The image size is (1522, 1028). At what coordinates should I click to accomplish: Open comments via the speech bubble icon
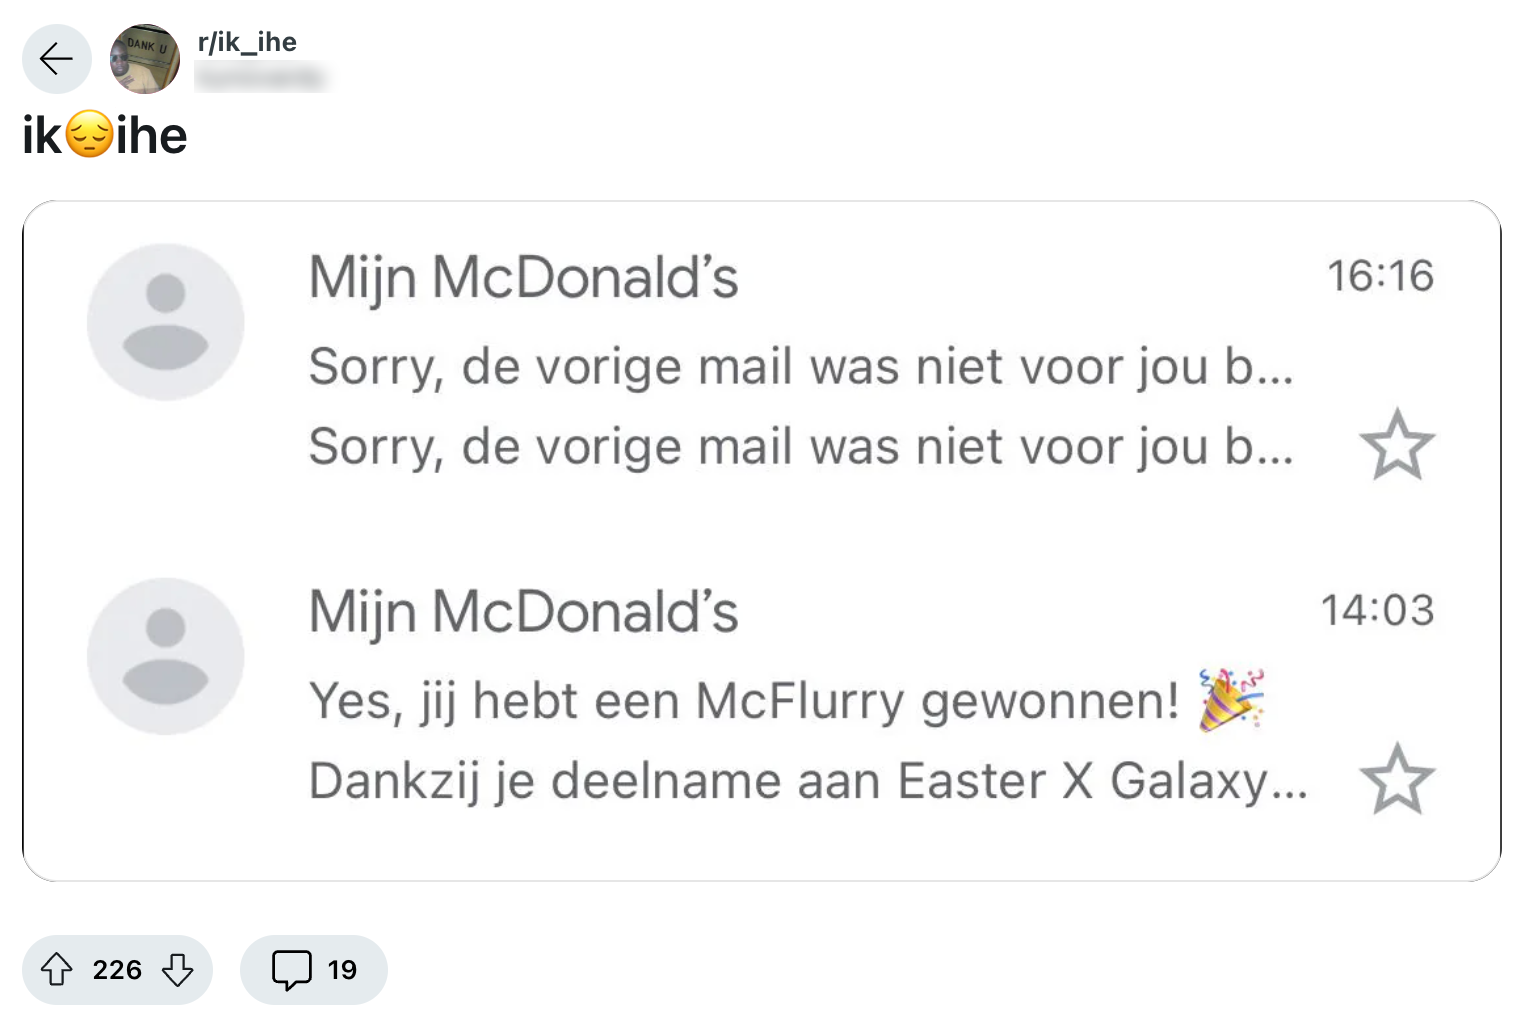tap(291, 969)
